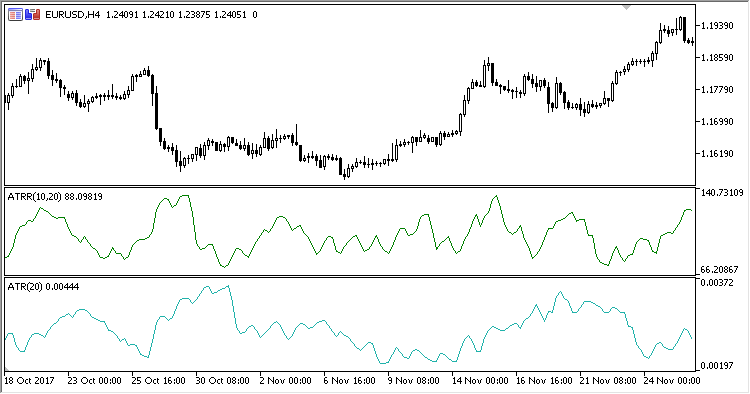
Task: Click the 25 Oct 16:00 time label
Action: [x=158, y=381]
